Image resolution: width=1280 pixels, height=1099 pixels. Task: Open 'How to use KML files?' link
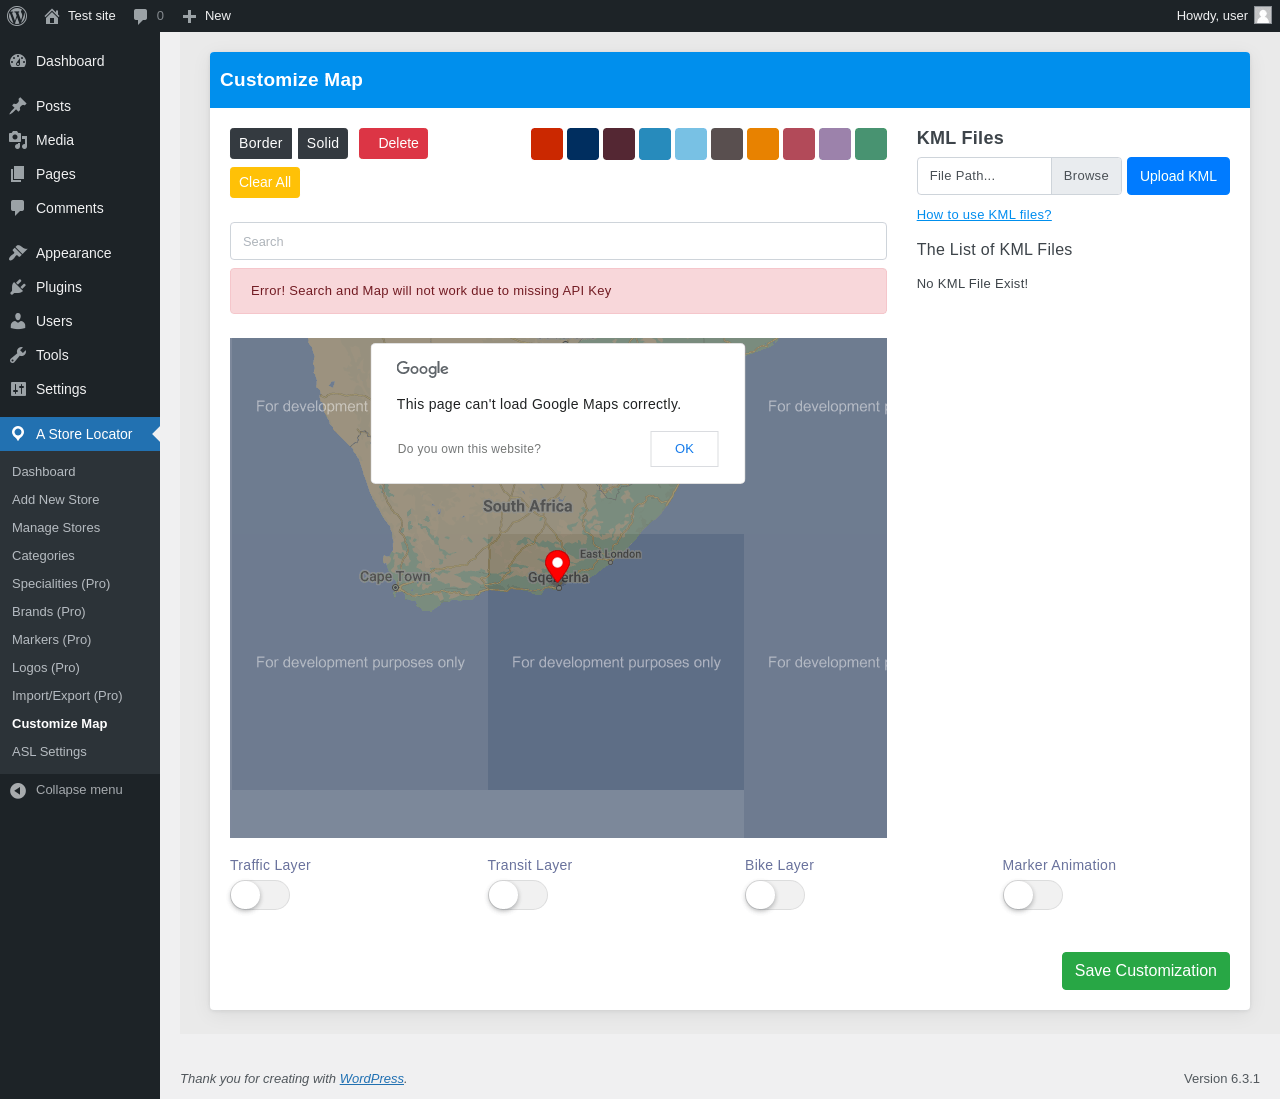click(984, 215)
